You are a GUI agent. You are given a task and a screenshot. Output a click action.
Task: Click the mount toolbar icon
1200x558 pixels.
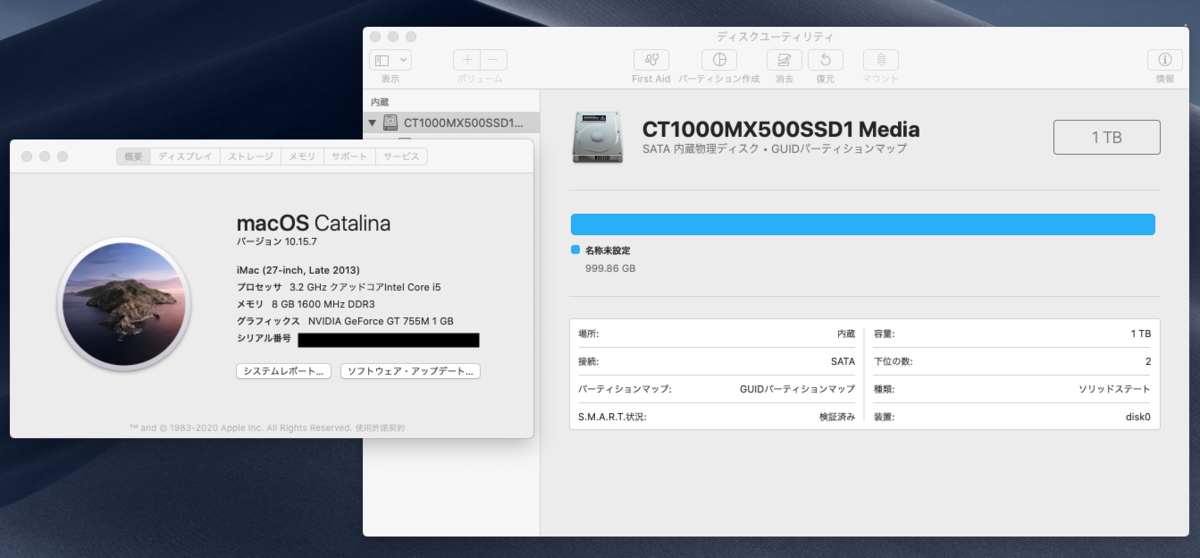tap(881, 60)
